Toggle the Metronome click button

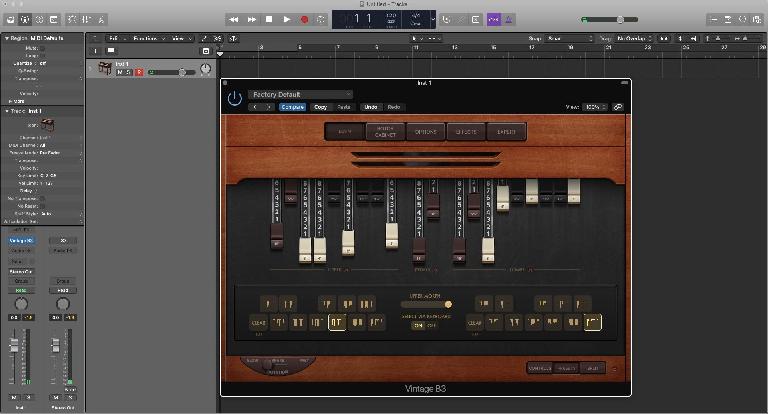point(508,20)
